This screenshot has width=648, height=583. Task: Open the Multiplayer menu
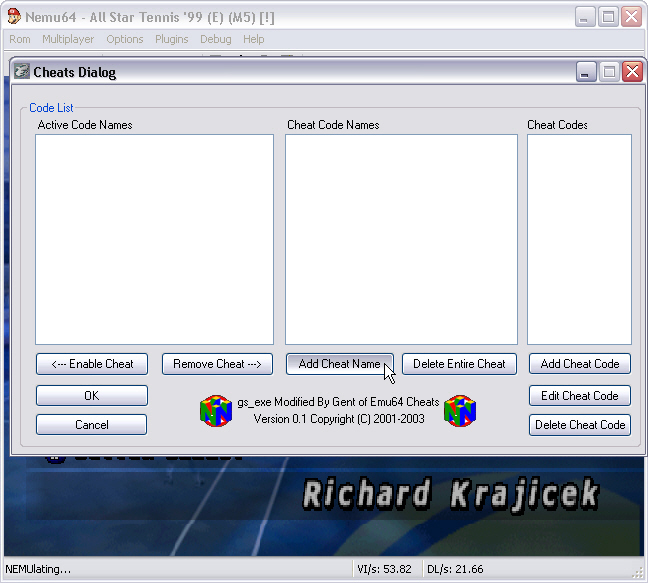[x=68, y=39]
